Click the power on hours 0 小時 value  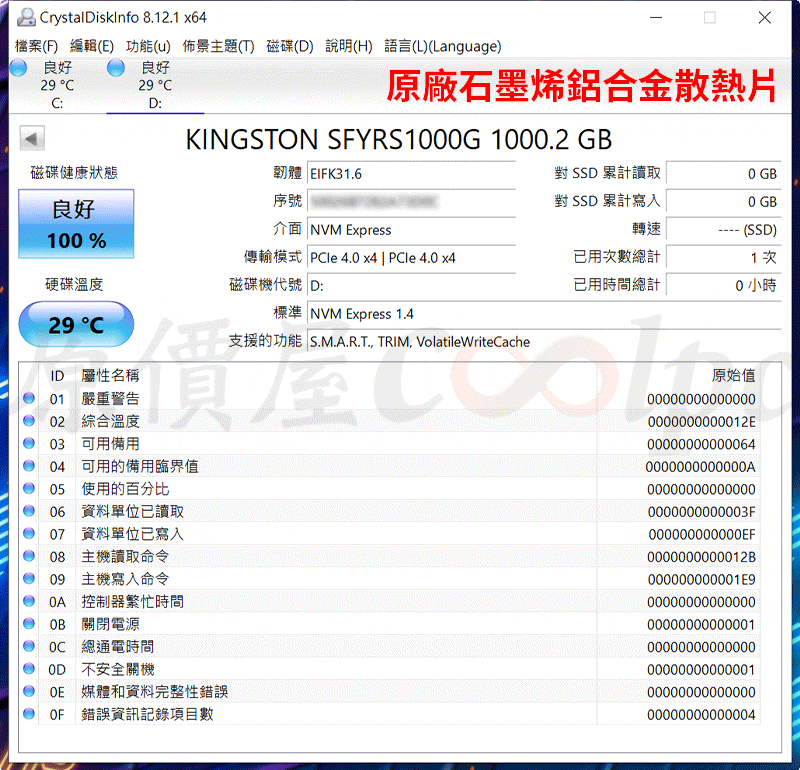pyautogui.click(x=724, y=286)
